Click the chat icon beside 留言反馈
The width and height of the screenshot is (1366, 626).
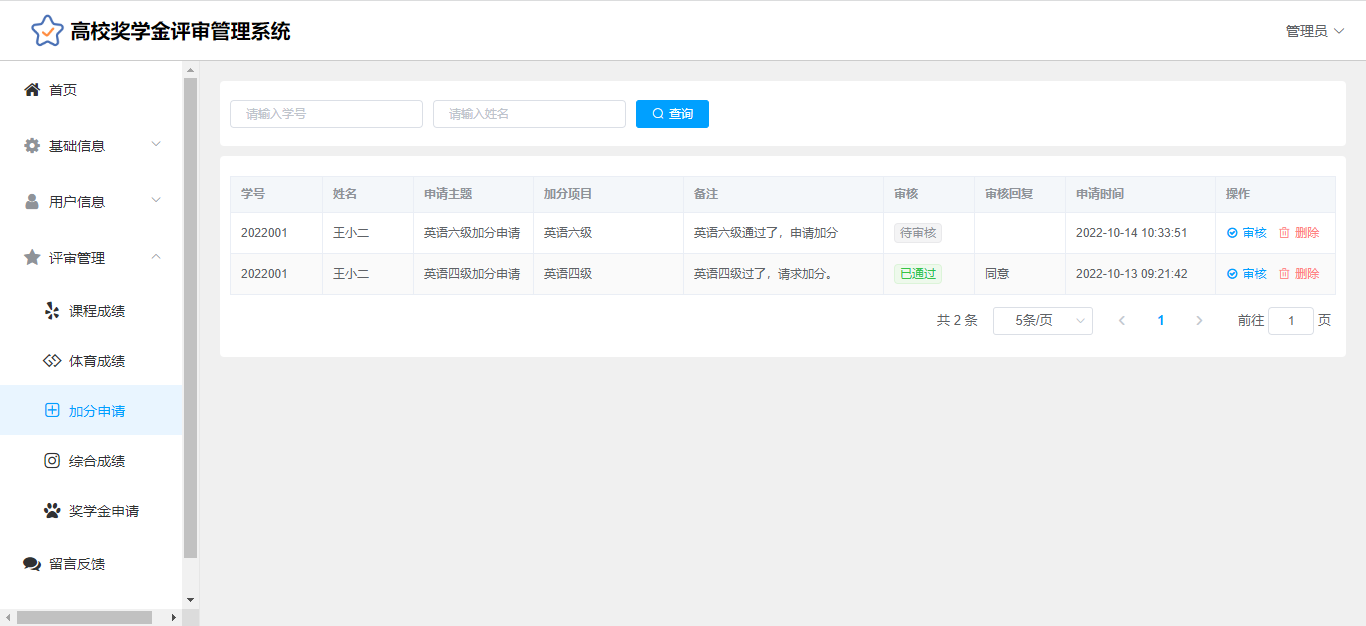[32, 564]
